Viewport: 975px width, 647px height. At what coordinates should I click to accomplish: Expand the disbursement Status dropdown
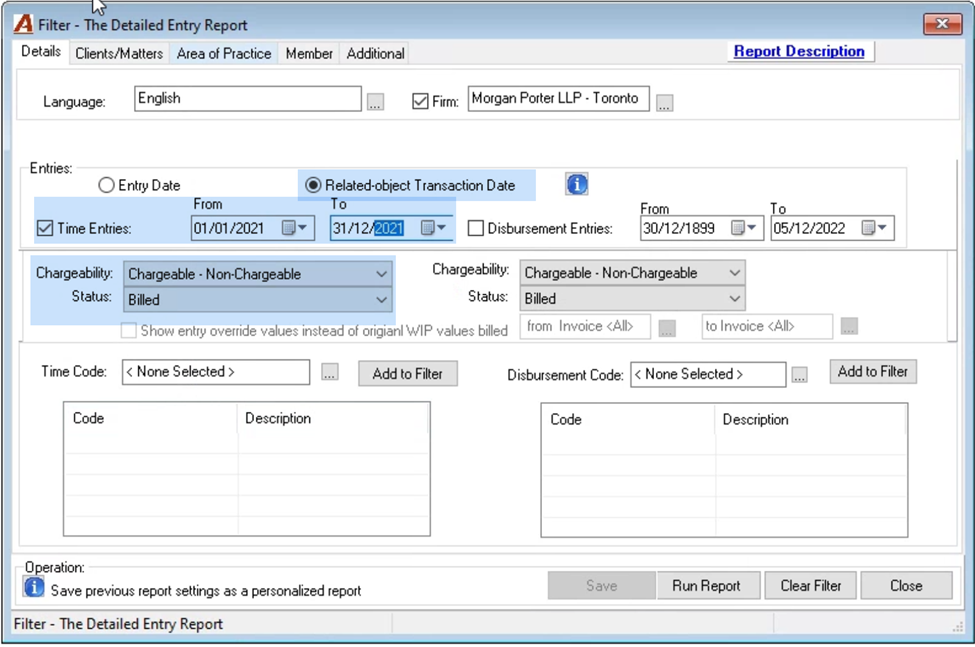point(734,298)
